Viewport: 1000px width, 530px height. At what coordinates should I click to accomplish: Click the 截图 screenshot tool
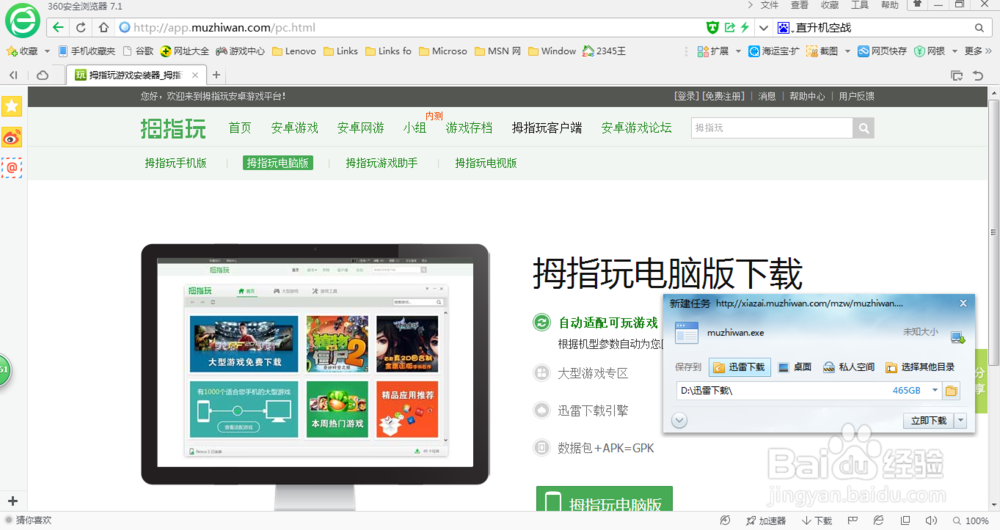[822, 51]
